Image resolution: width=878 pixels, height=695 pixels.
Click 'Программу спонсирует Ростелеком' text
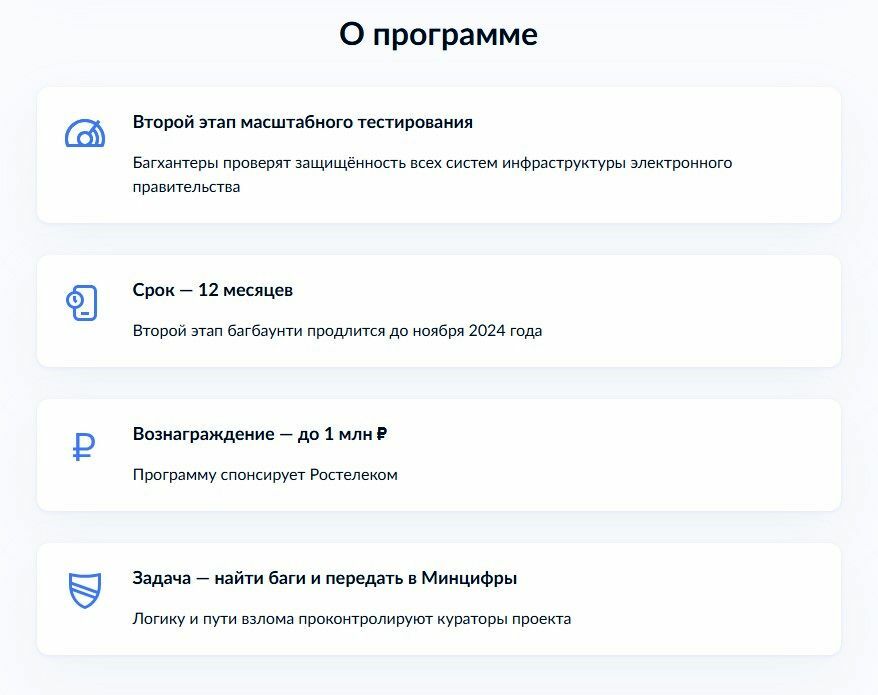(x=265, y=475)
